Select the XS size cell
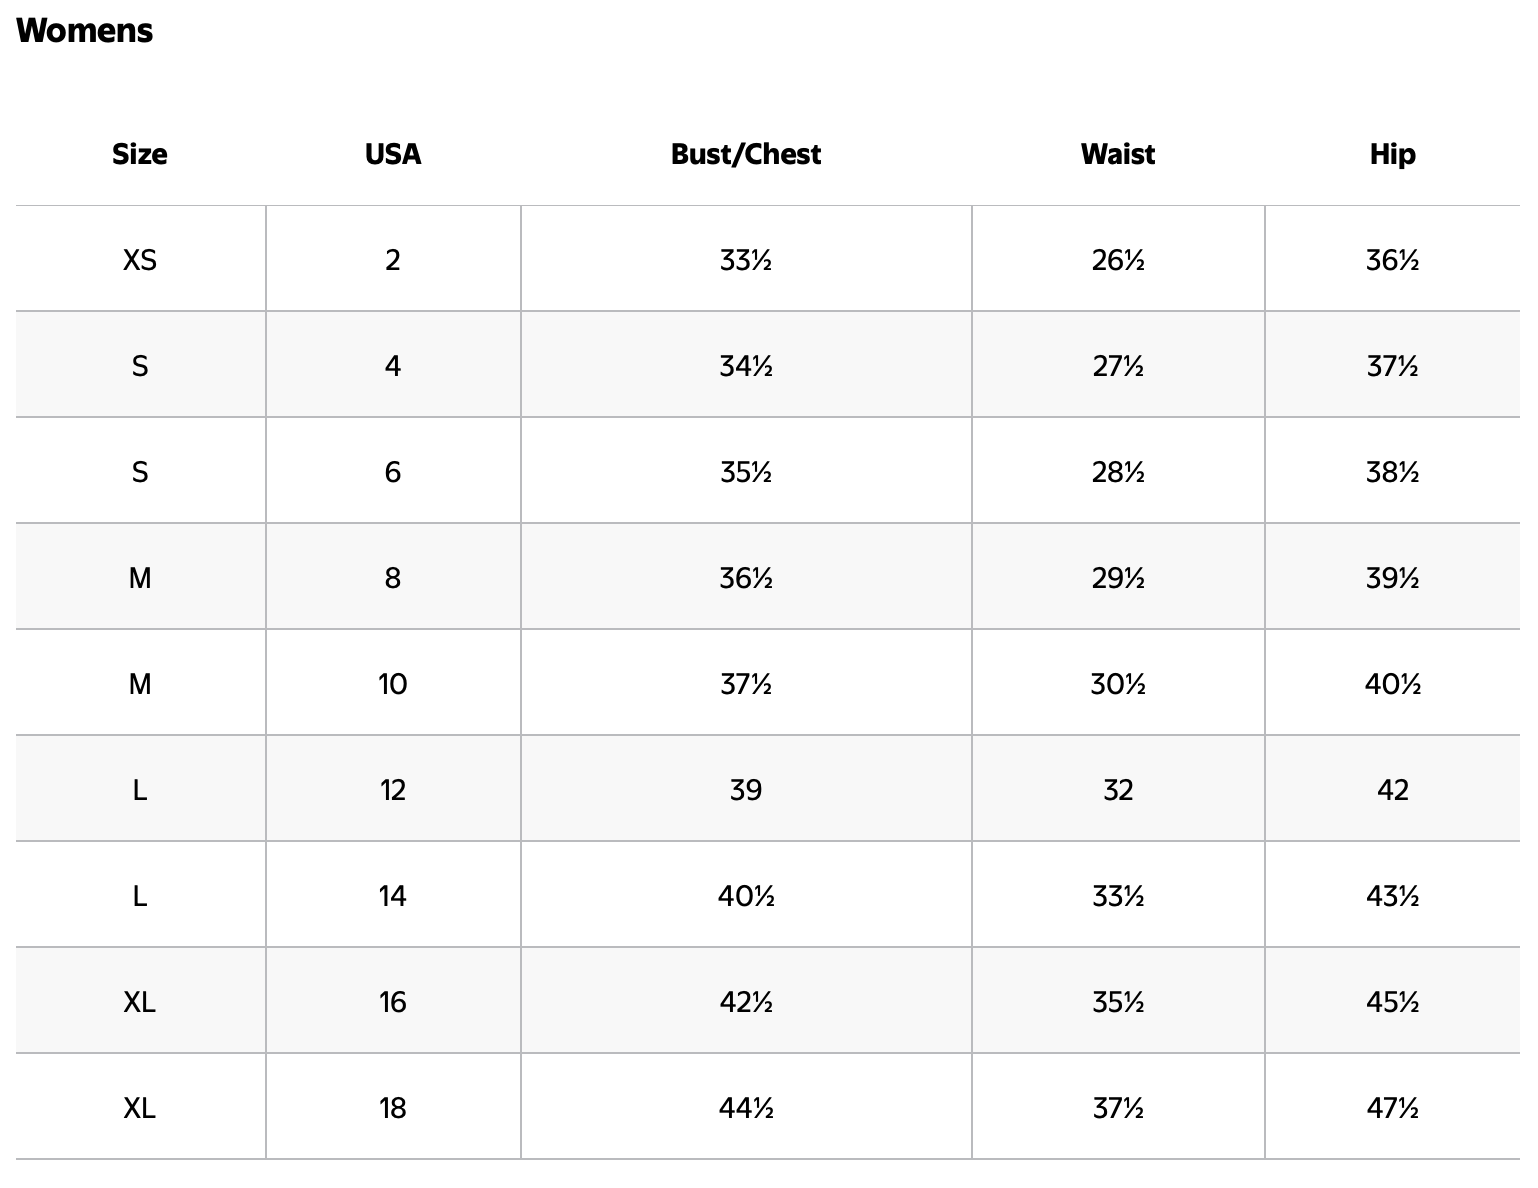This screenshot has height=1188, width=1538. tap(140, 260)
